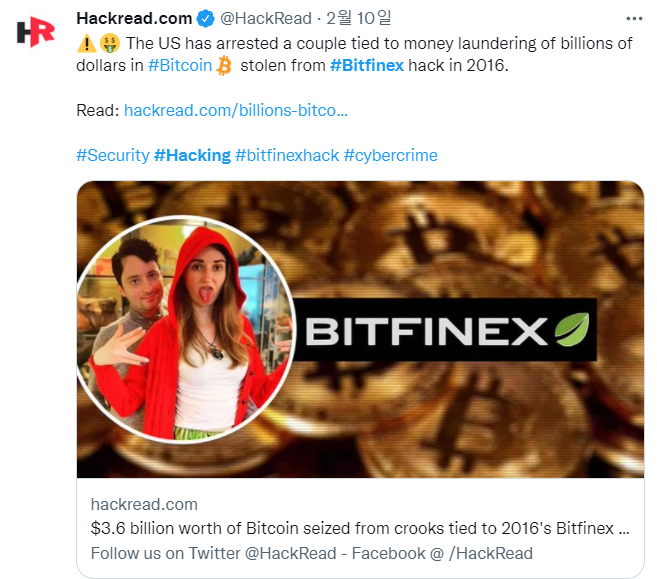Click the #Bitcoin hashtag
Viewport: 657px width, 579px height.
[x=180, y=65]
